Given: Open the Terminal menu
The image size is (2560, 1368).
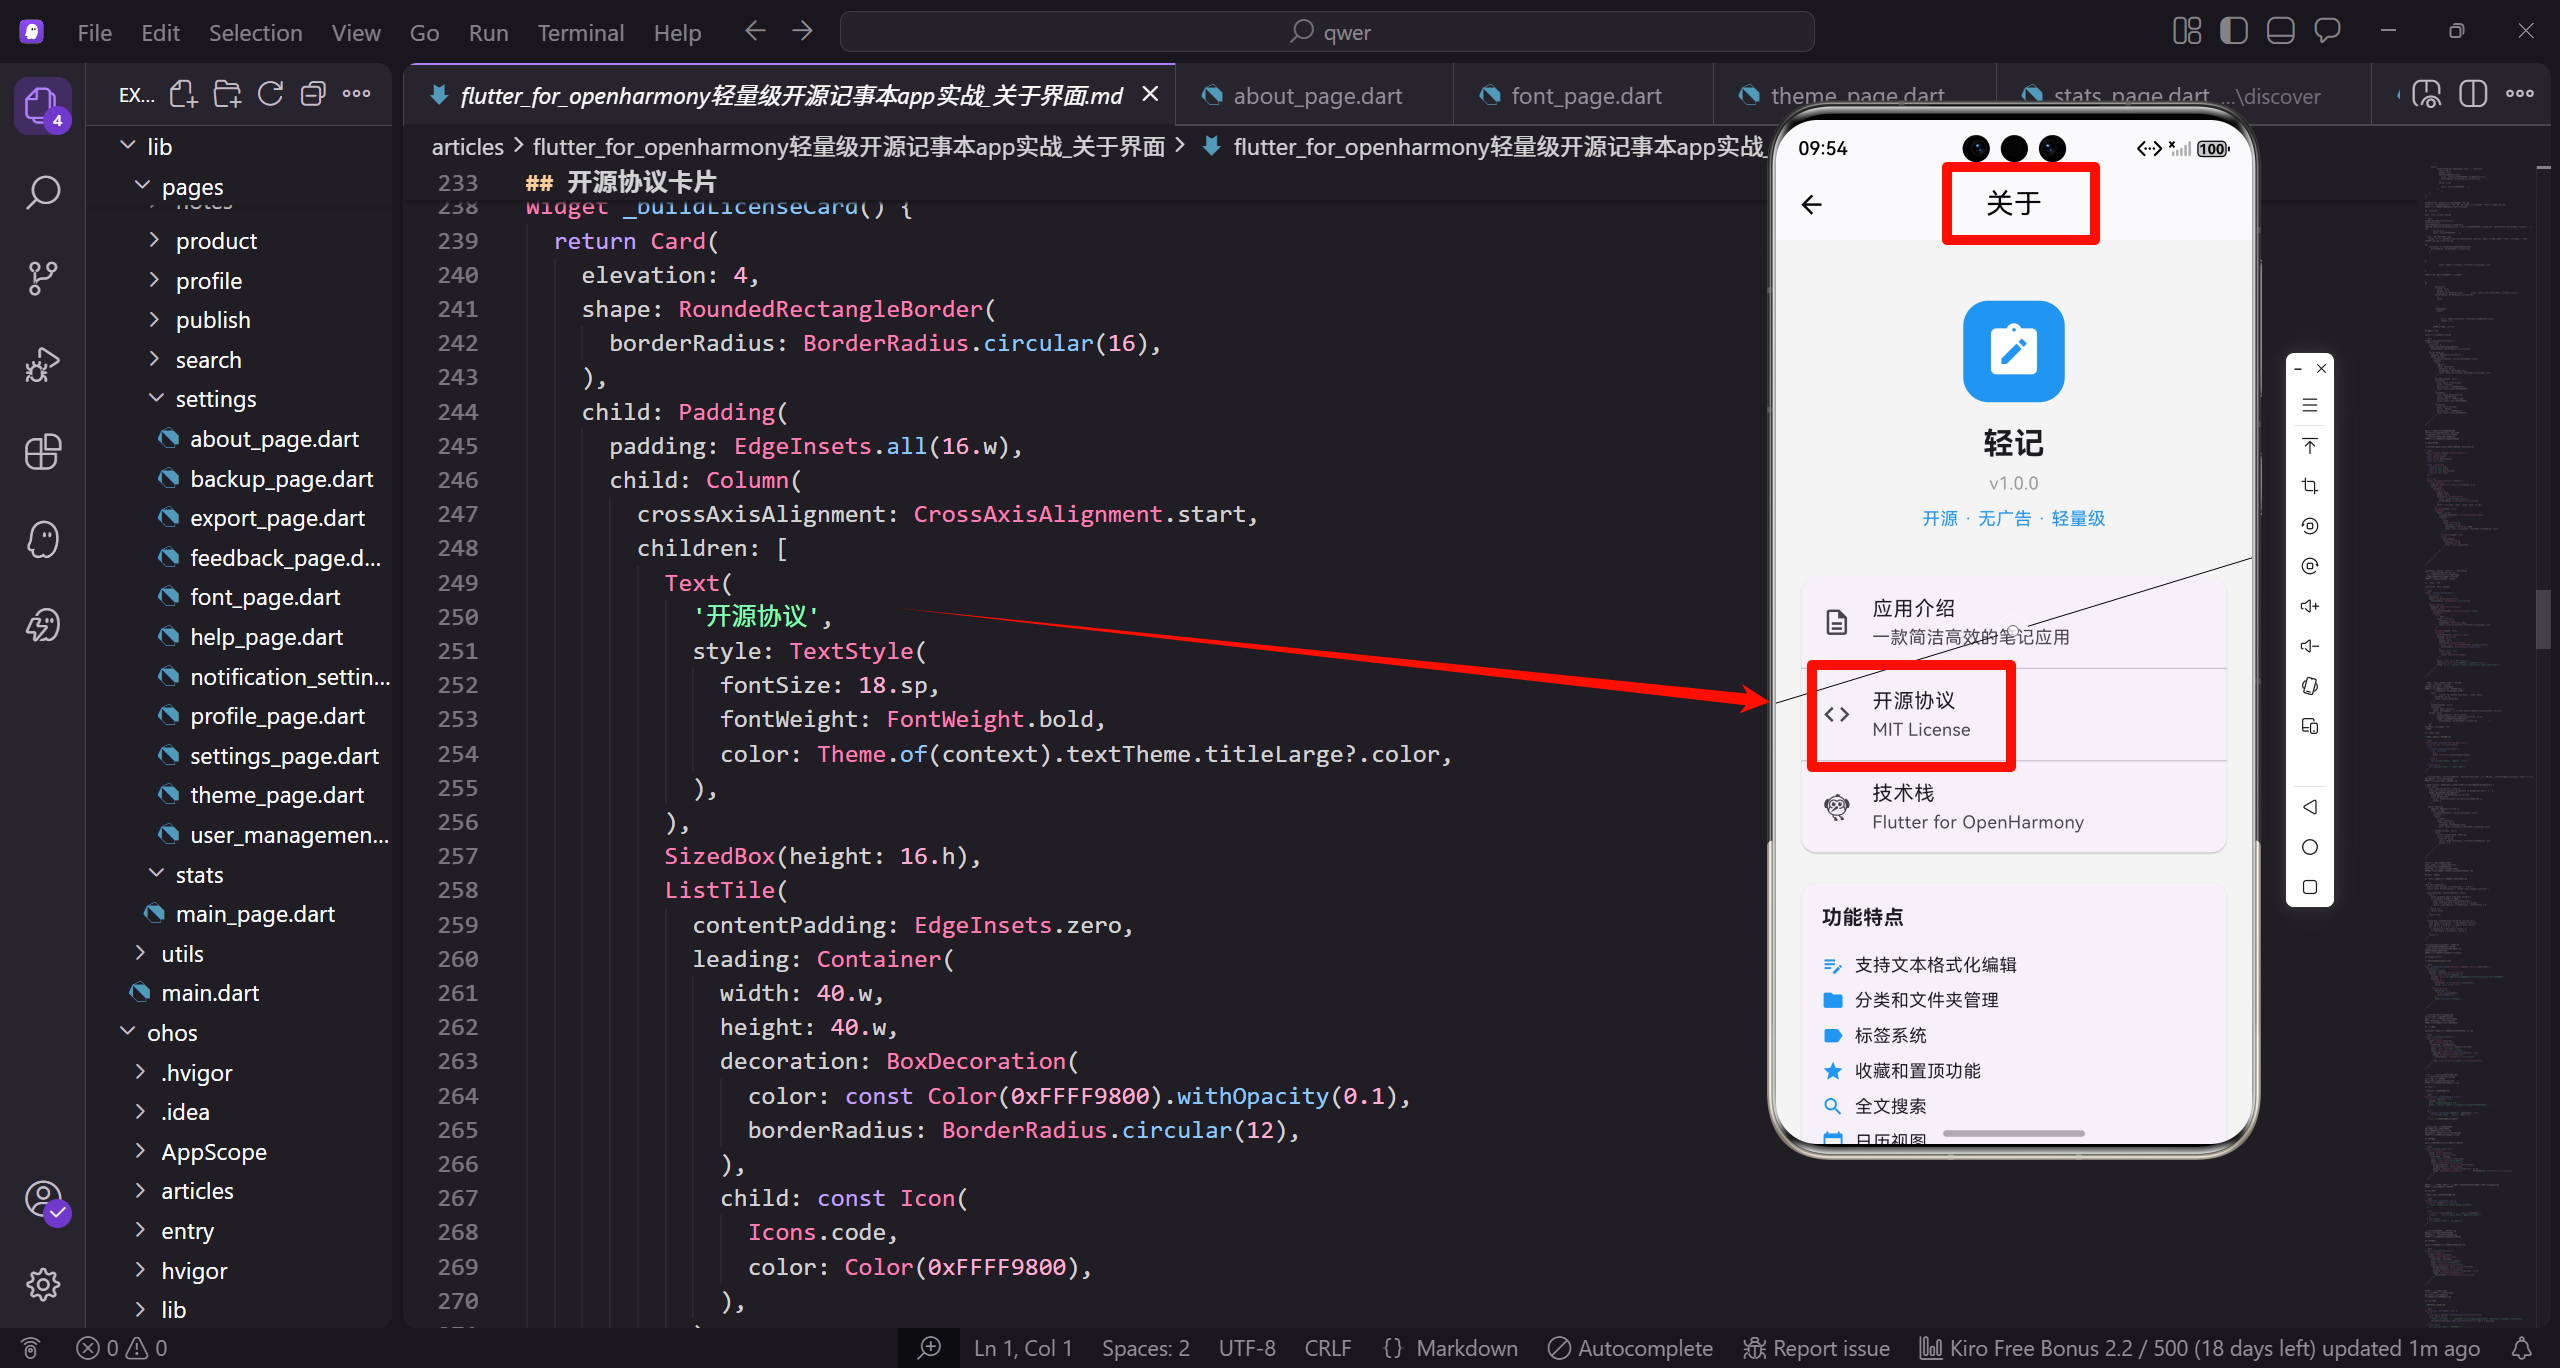Looking at the screenshot, I should (580, 32).
